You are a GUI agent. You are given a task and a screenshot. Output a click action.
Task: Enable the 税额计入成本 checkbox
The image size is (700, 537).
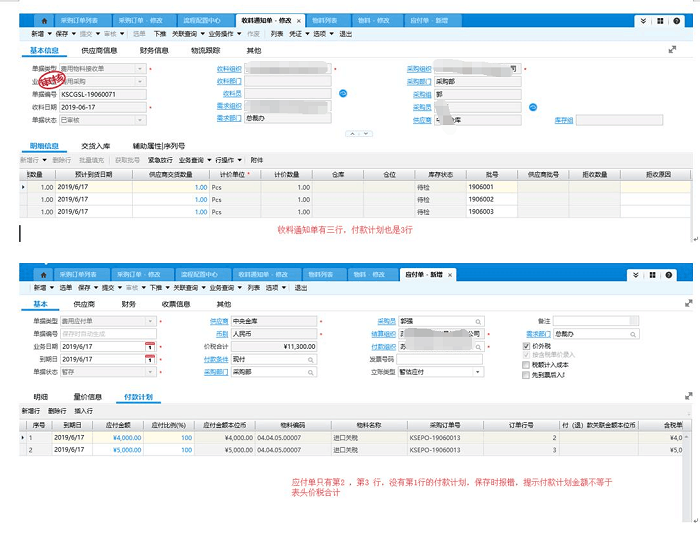527,365
